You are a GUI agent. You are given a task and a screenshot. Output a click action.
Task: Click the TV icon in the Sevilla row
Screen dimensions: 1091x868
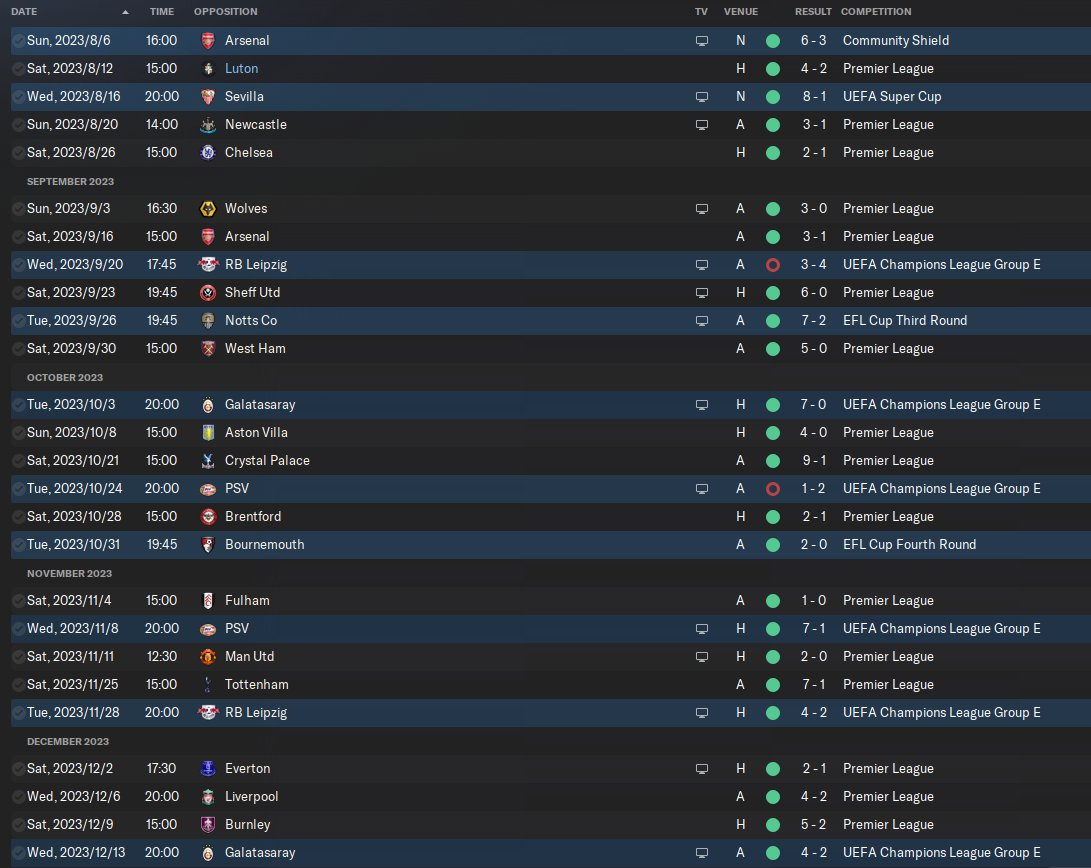tap(702, 97)
